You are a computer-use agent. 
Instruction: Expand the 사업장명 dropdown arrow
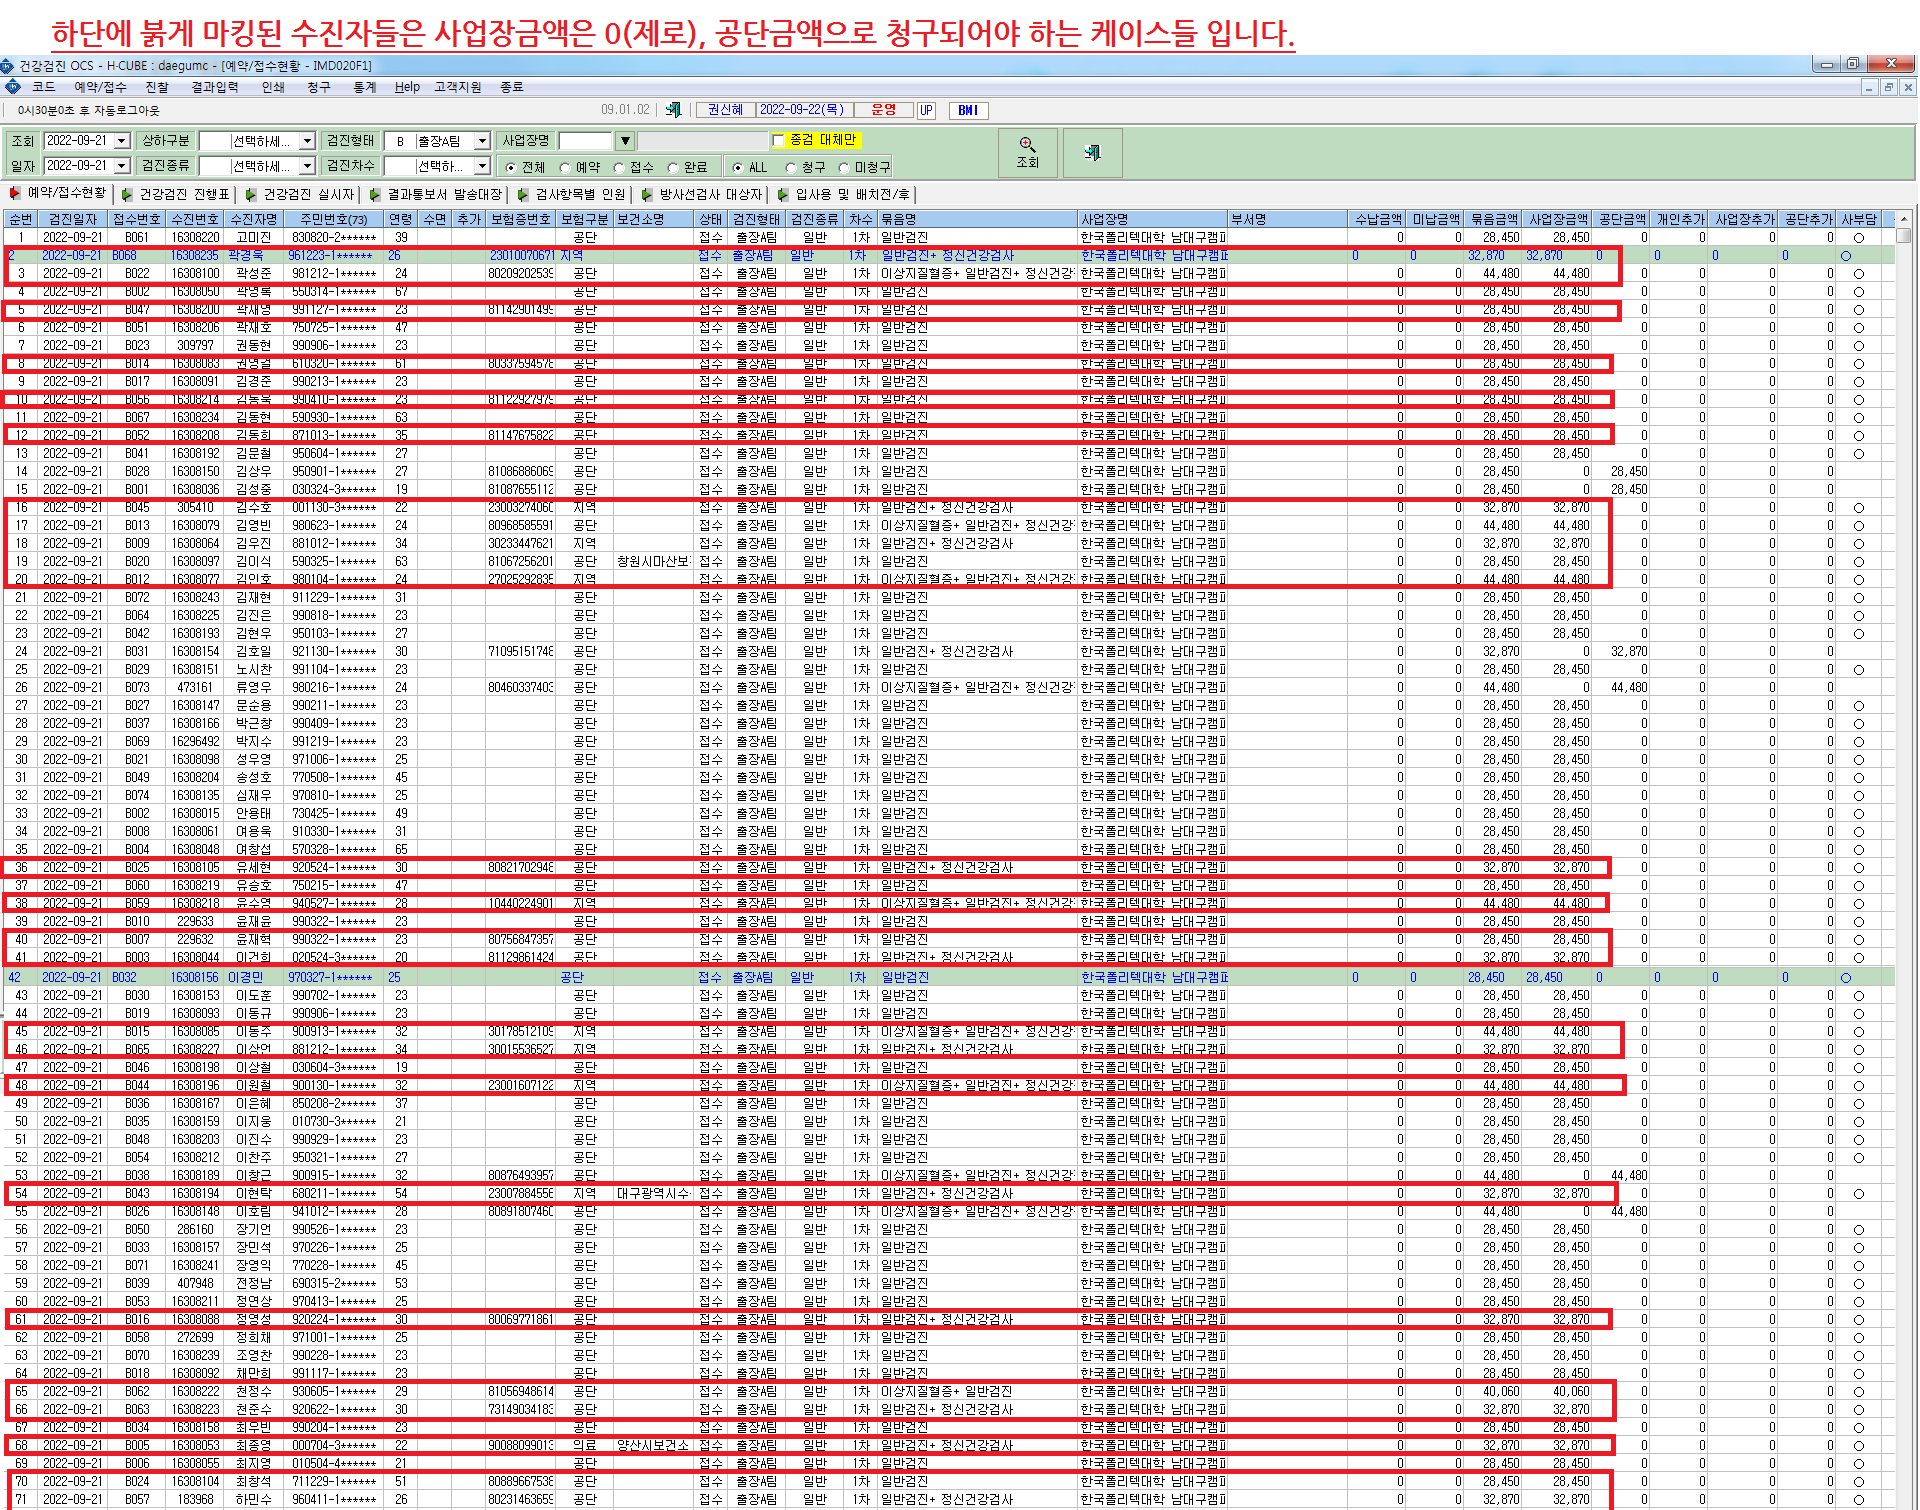[625, 141]
